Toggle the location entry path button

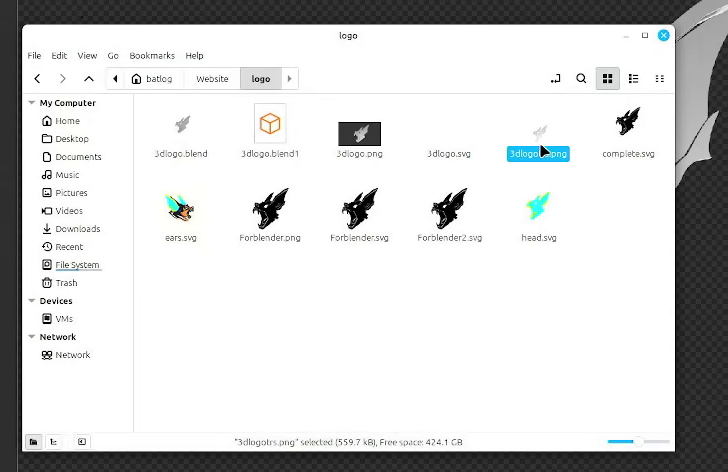tap(555, 79)
